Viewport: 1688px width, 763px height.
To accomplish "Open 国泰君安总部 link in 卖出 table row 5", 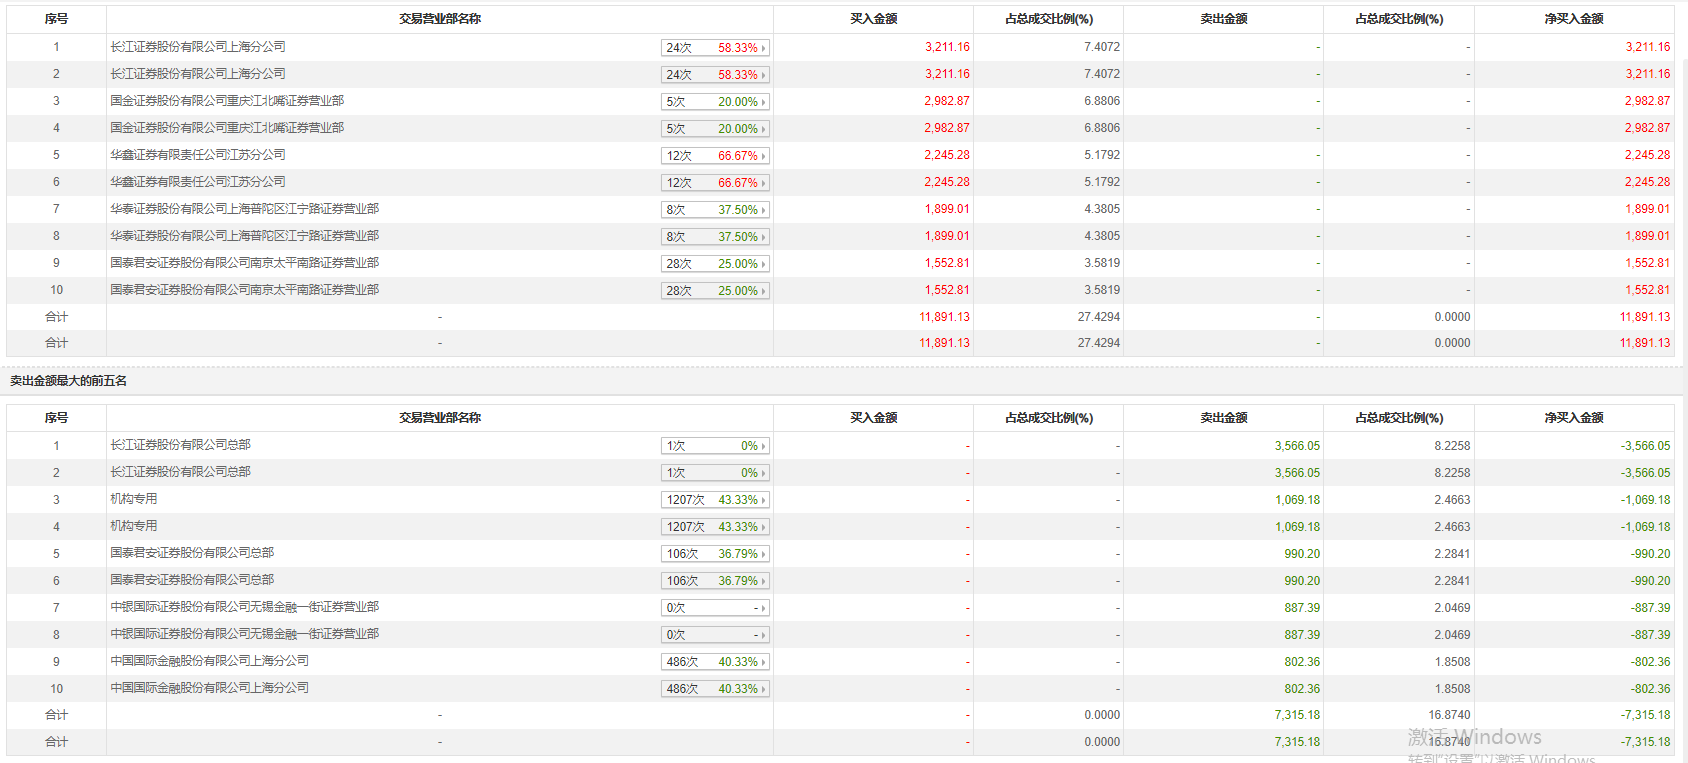I will pyautogui.click(x=192, y=553).
